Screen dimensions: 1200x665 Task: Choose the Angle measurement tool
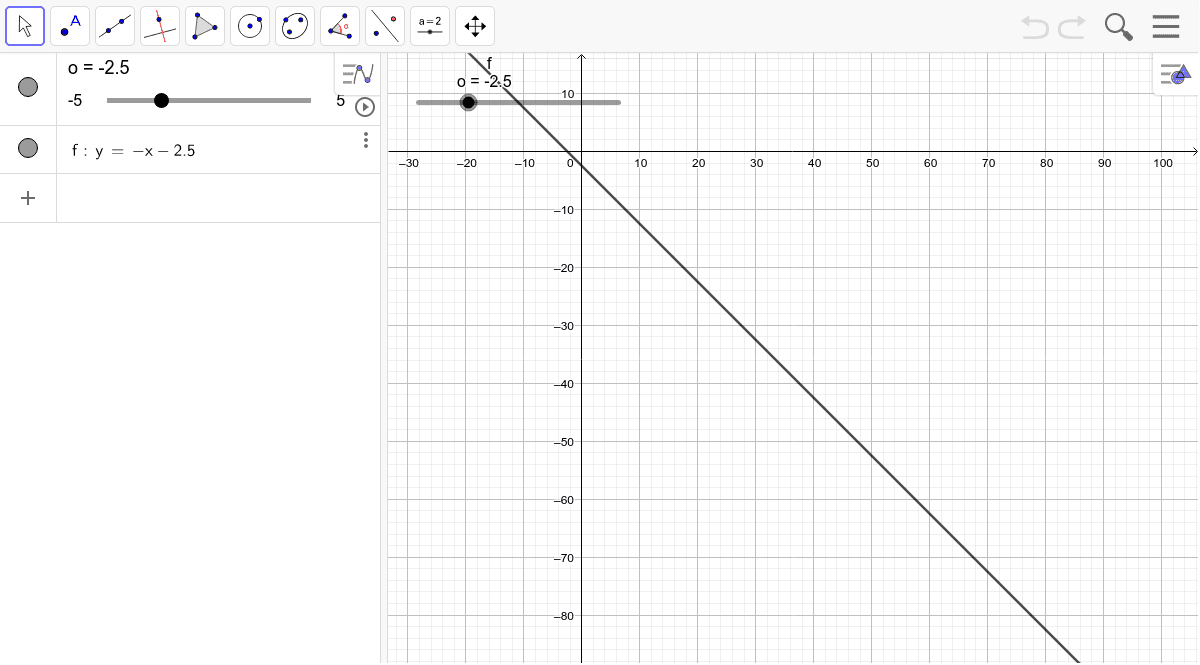[x=339, y=26]
